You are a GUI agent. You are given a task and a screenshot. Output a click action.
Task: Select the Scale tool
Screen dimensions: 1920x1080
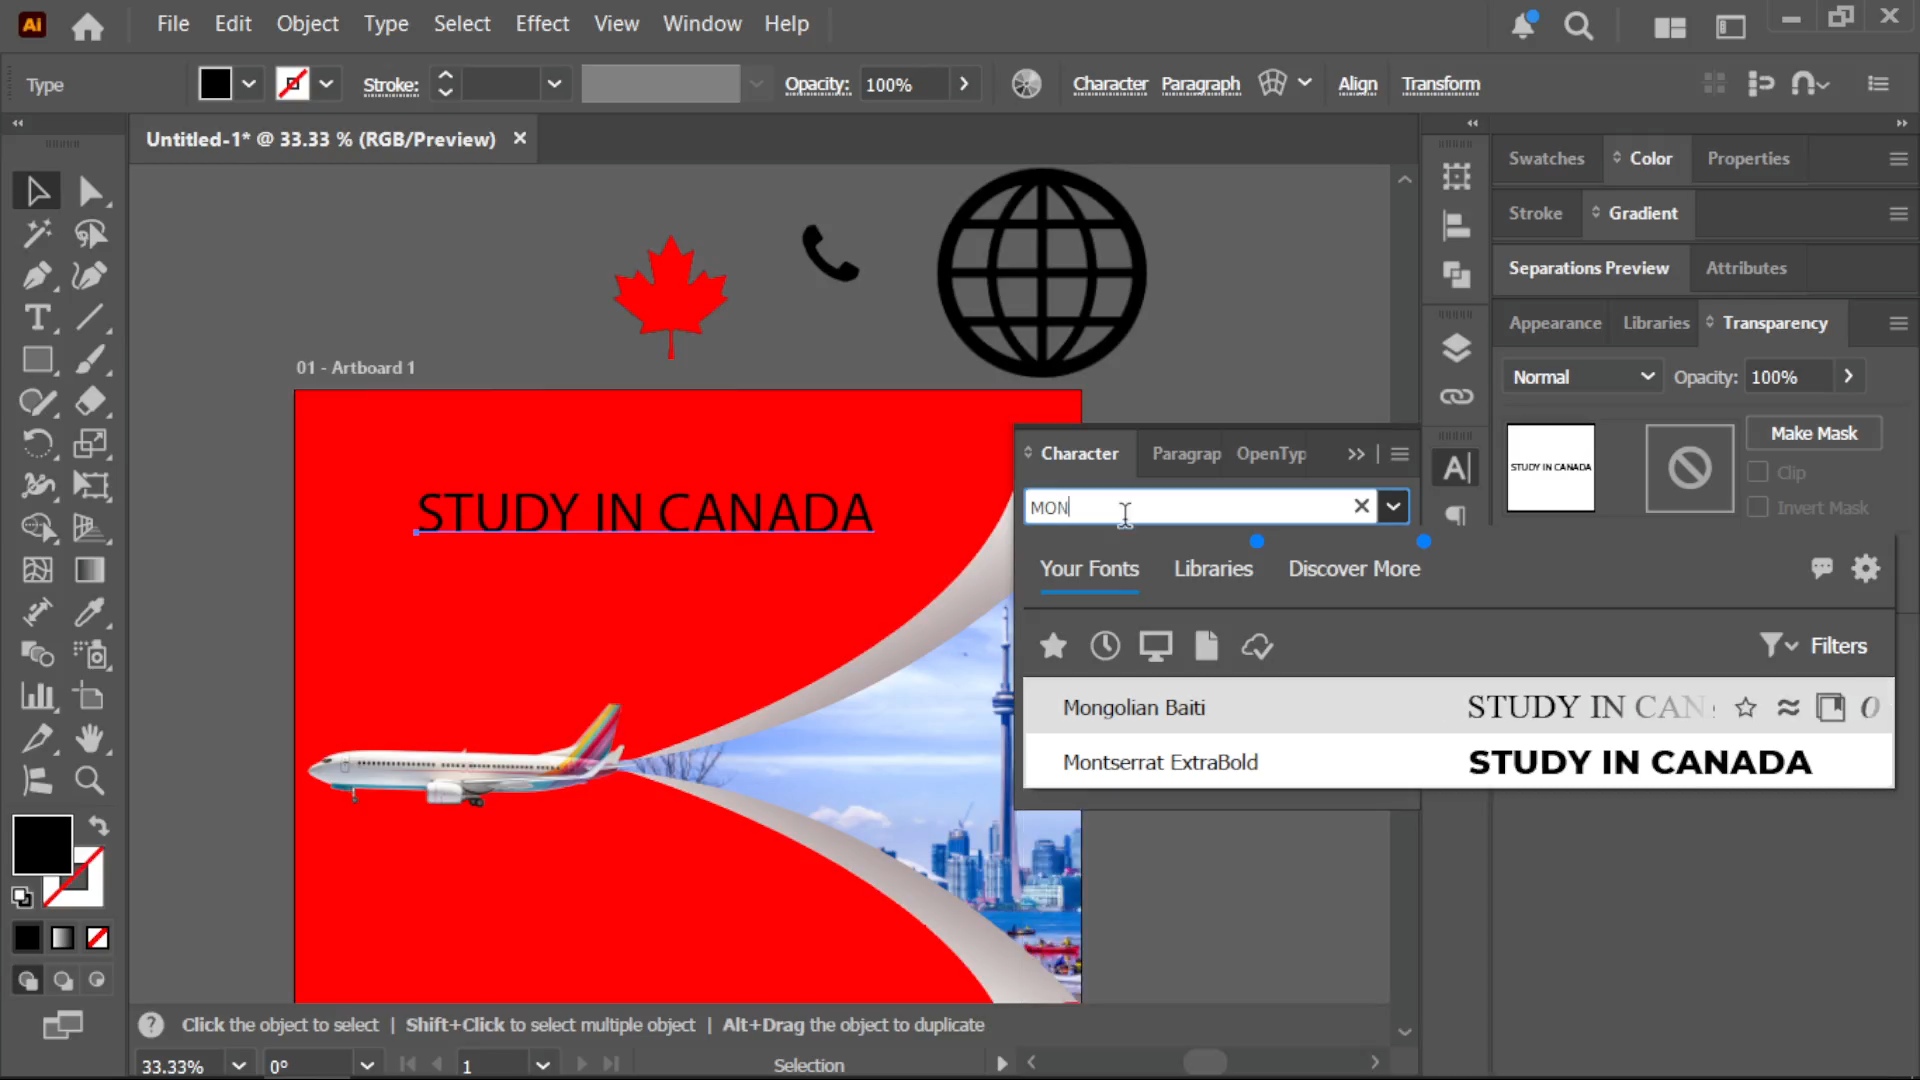[x=90, y=443]
